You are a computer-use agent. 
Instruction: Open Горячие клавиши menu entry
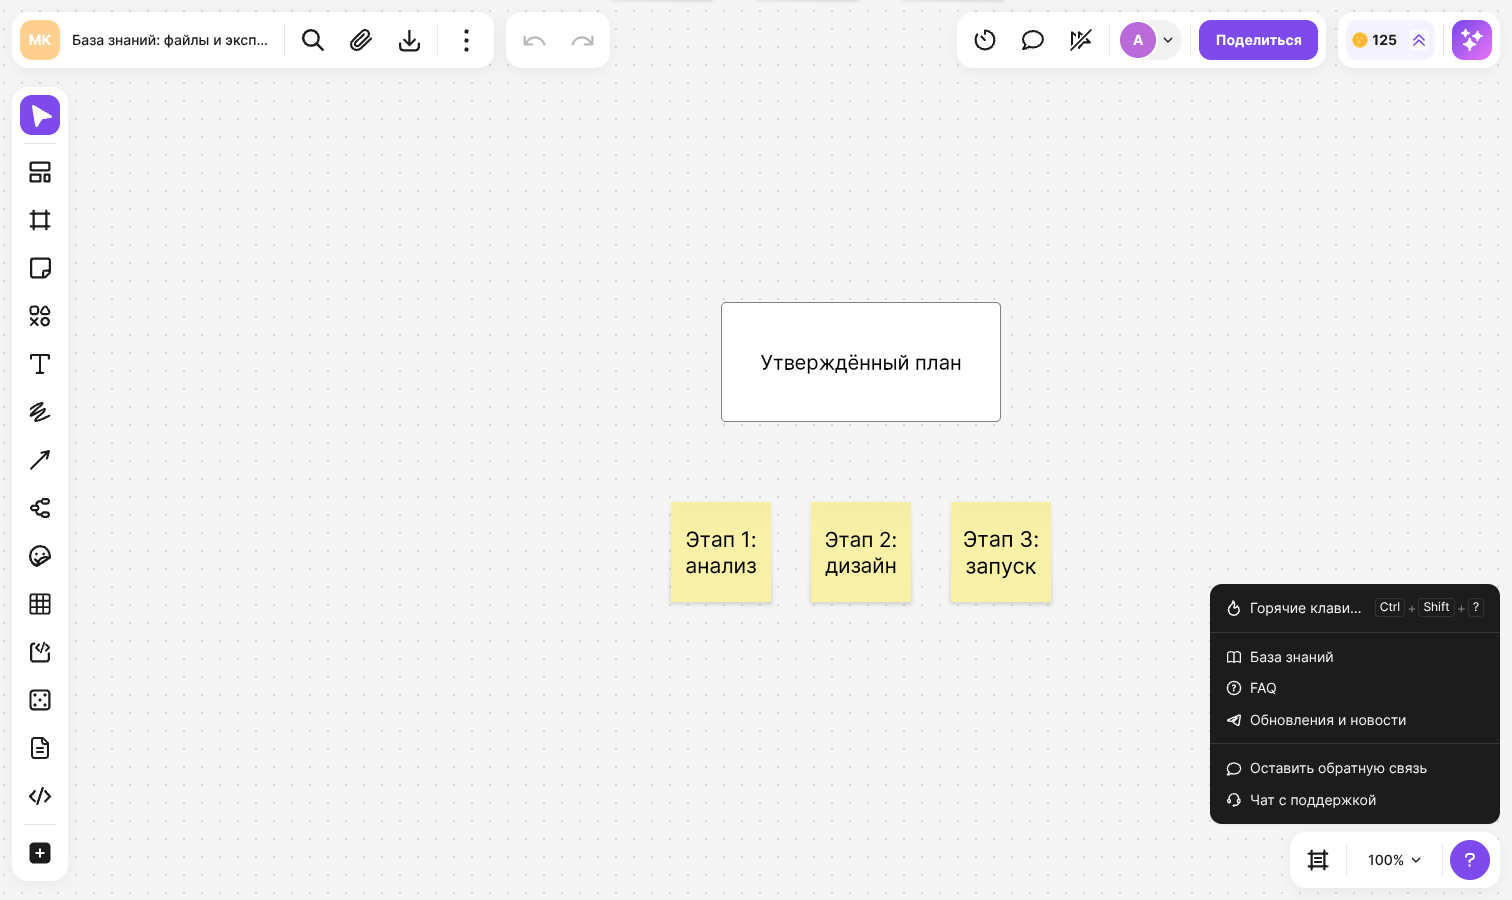point(1355,608)
